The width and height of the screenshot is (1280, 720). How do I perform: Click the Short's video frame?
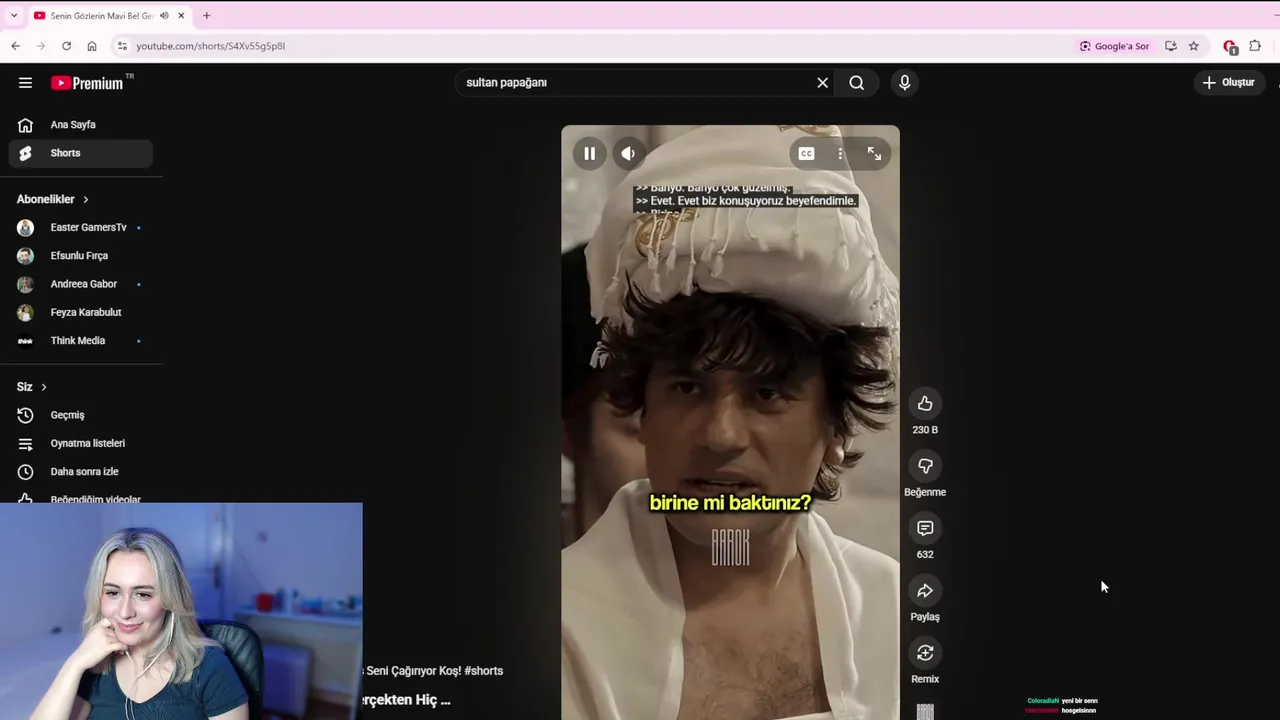[730, 422]
